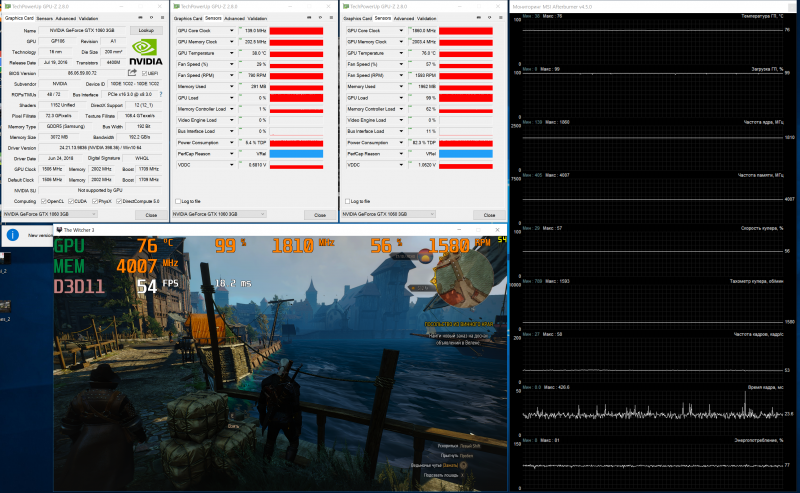
Task: Click the BIOS Version field 86.06.59.00.72
Action: click(x=82, y=73)
